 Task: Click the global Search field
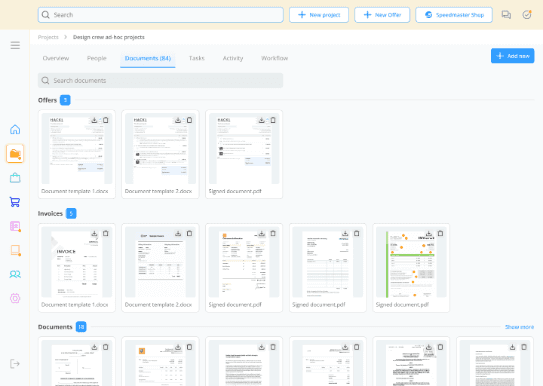click(x=161, y=15)
